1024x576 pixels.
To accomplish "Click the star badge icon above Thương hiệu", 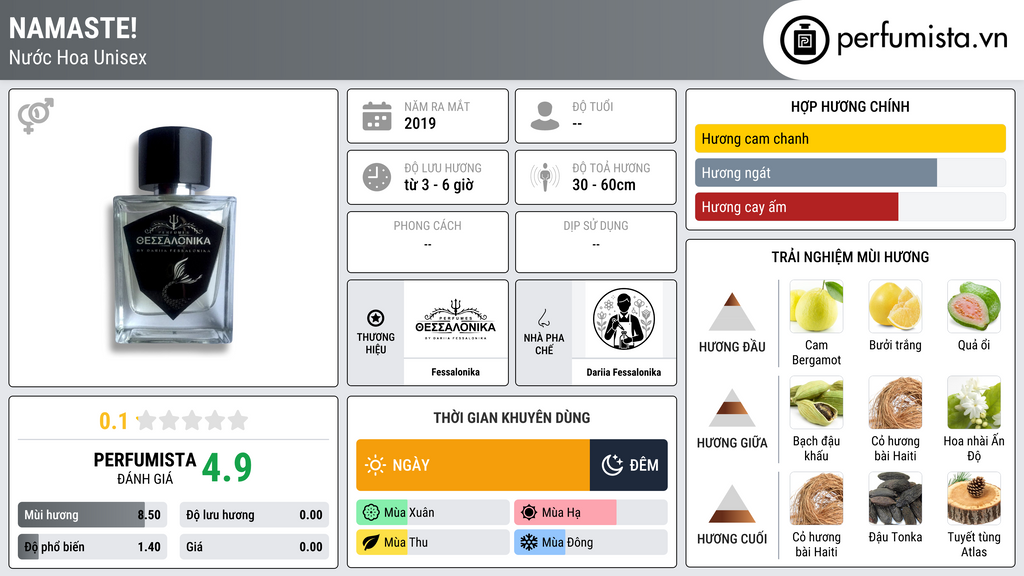I will 376,318.
